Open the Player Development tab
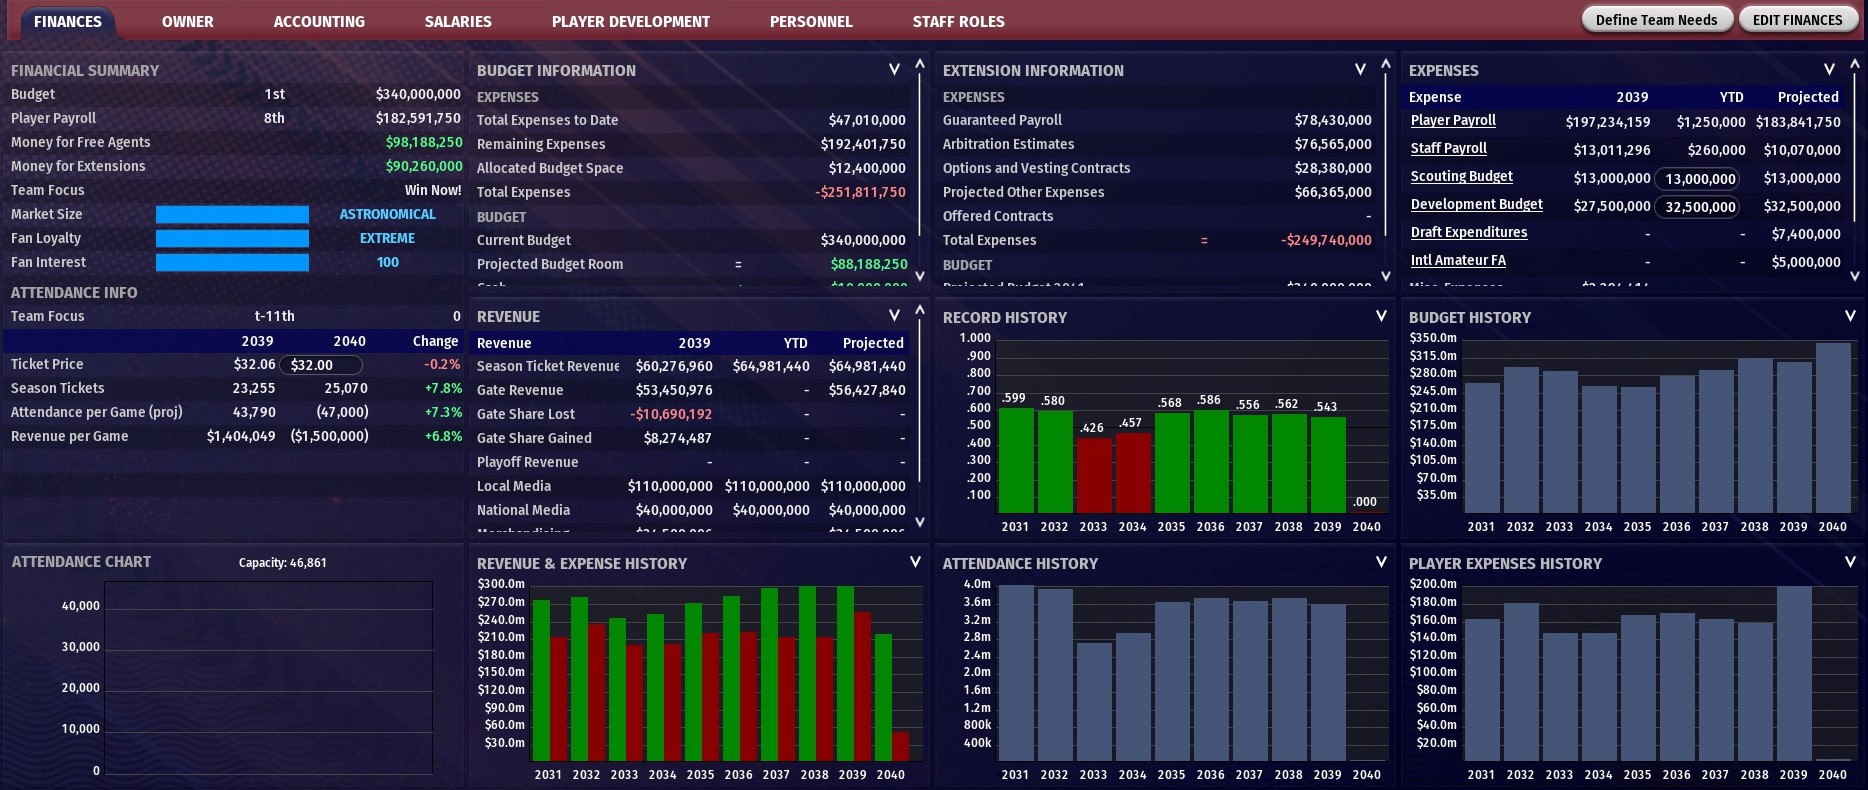The image size is (1868, 790). coord(630,21)
